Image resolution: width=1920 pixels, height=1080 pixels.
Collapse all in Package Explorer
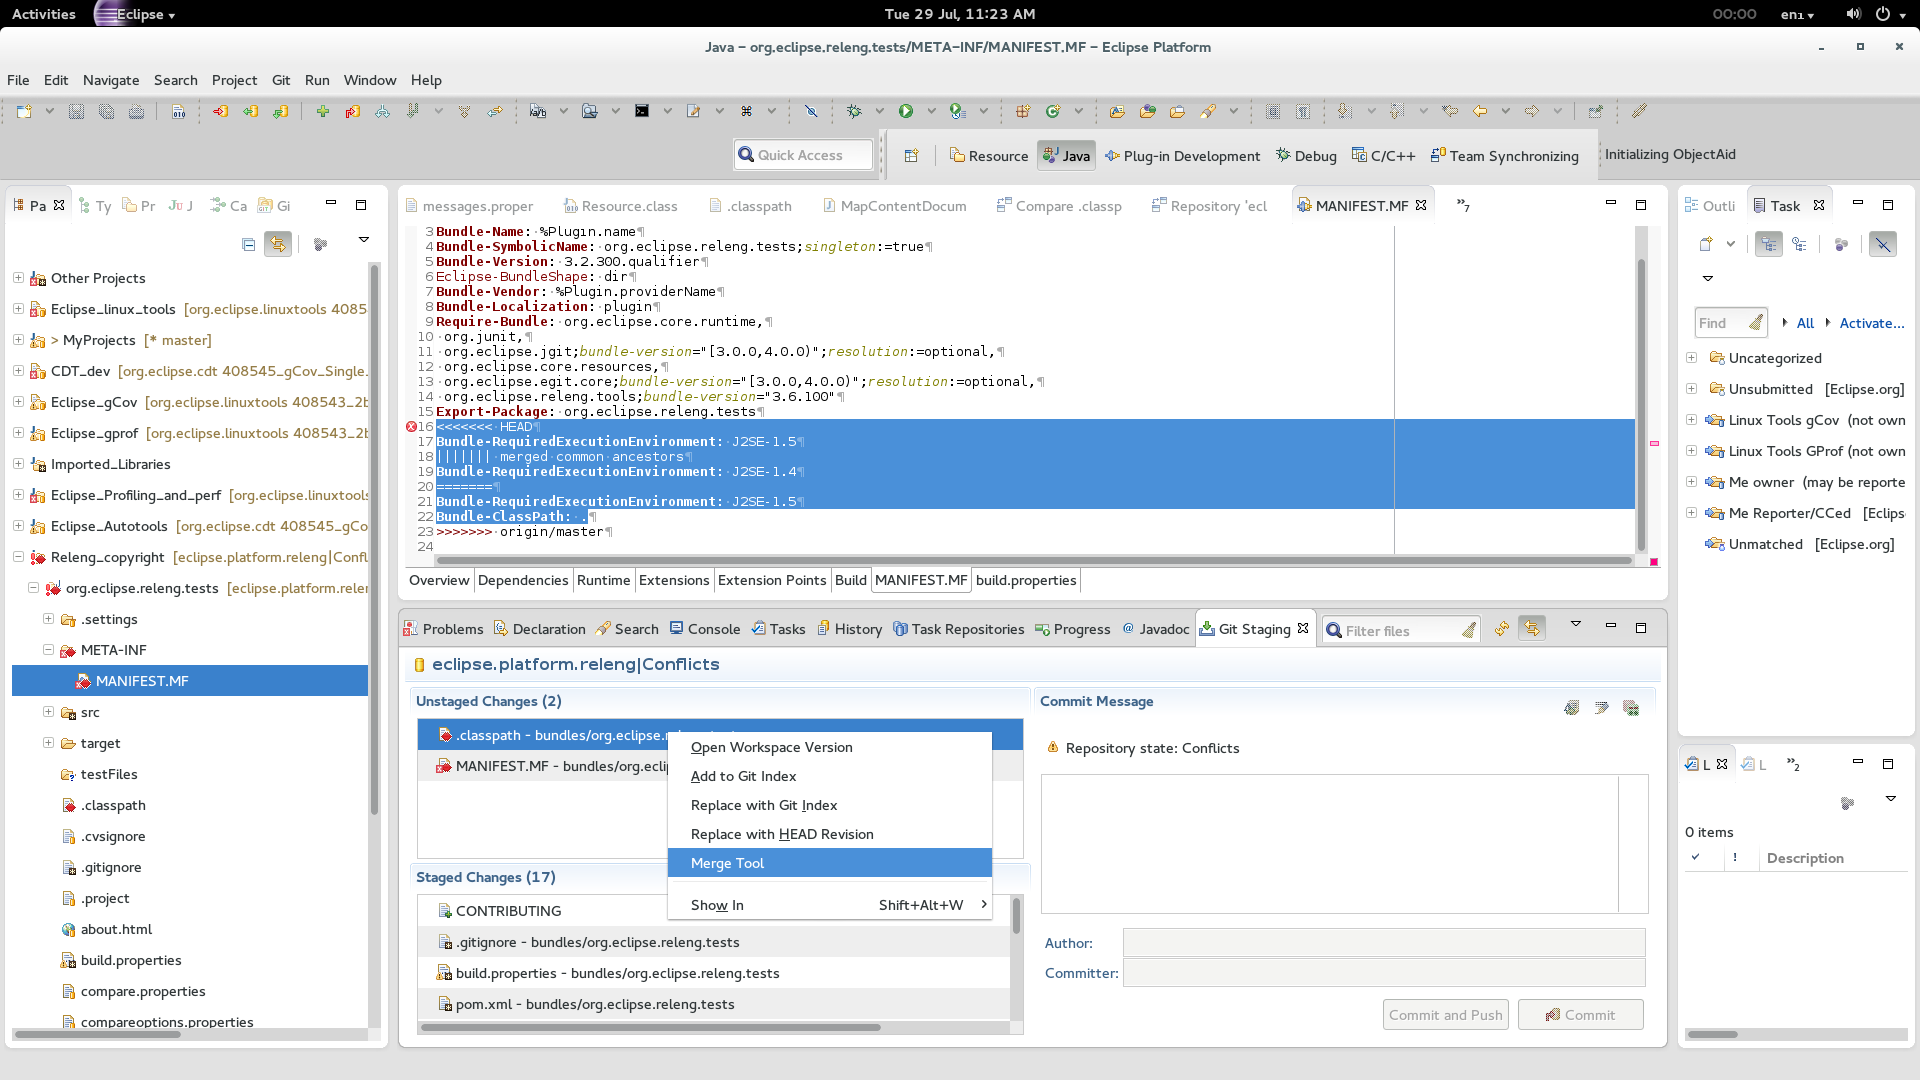pyautogui.click(x=248, y=244)
